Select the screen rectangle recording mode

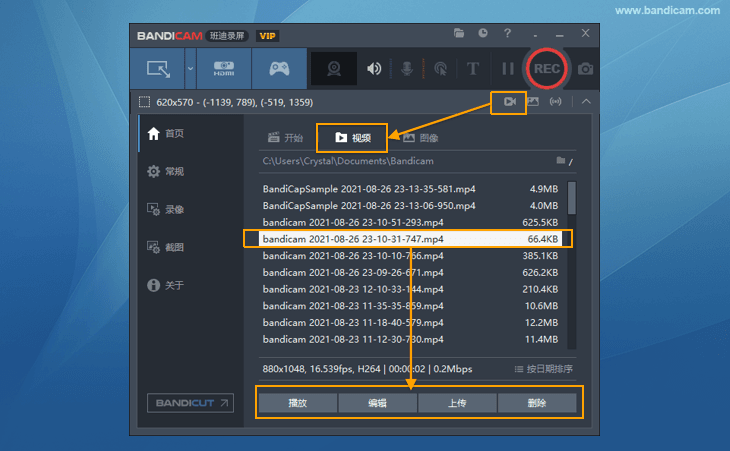(x=158, y=69)
